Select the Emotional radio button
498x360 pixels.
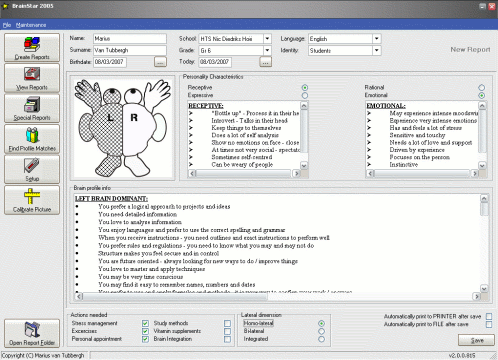482,95
